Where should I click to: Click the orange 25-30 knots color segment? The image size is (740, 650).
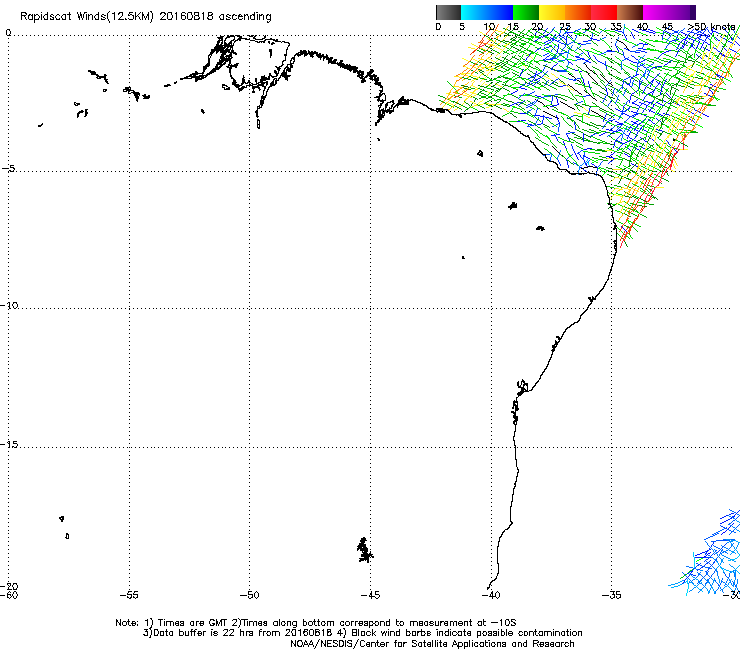point(578,12)
